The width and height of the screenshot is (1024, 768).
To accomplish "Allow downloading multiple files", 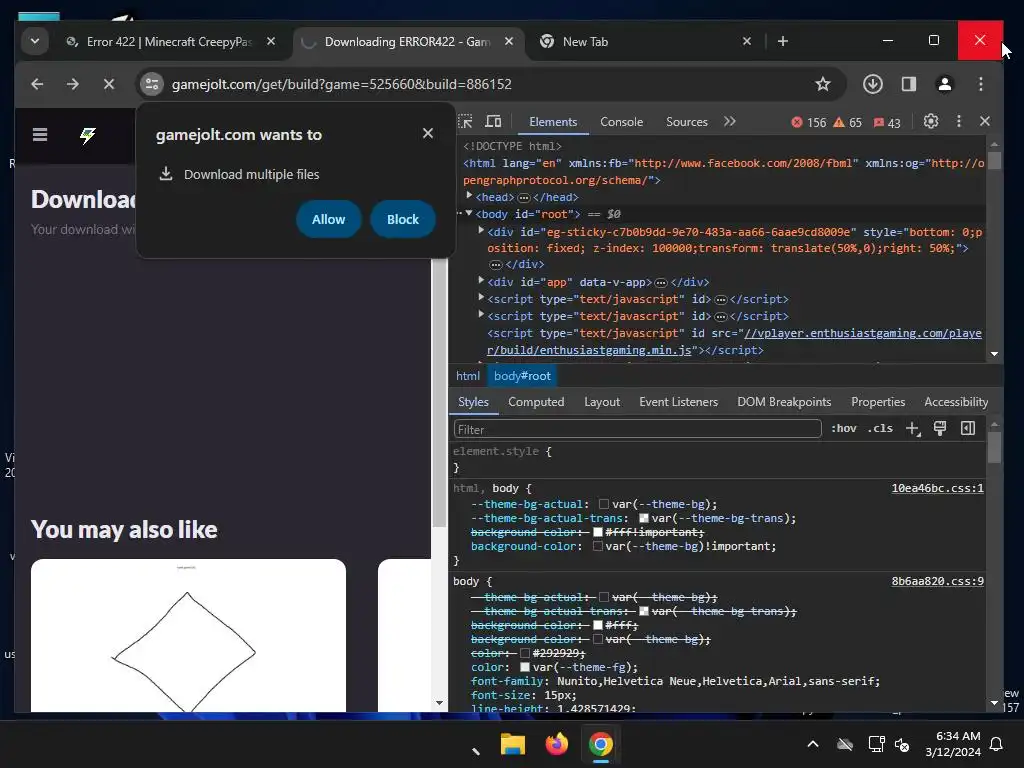I will tap(328, 219).
